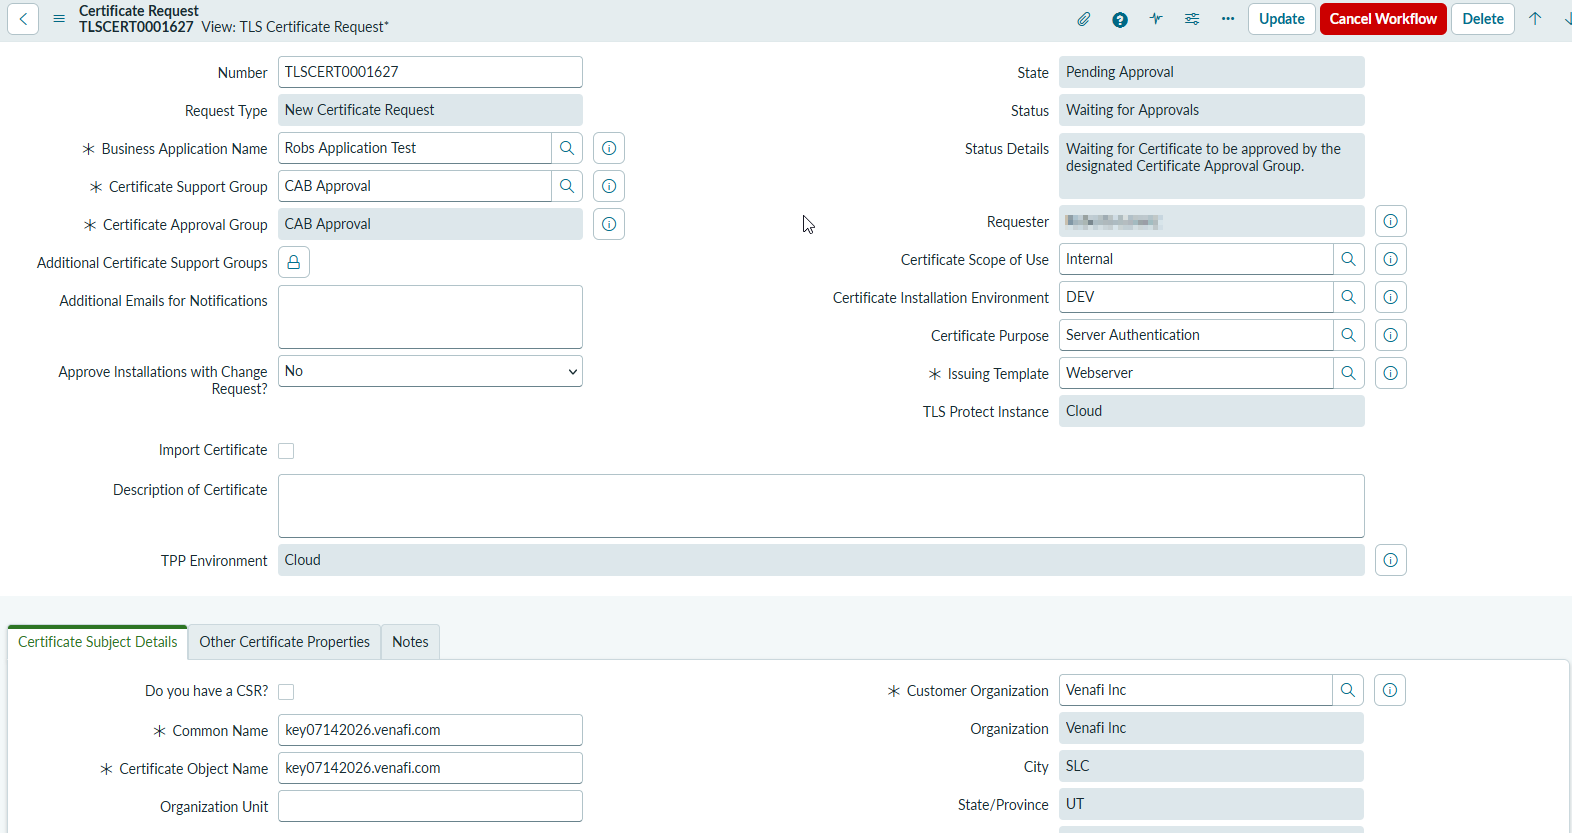This screenshot has height=833, width=1572.
Task: Show info for Requester field
Action: pyautogui.click(x=1391, y=221)
